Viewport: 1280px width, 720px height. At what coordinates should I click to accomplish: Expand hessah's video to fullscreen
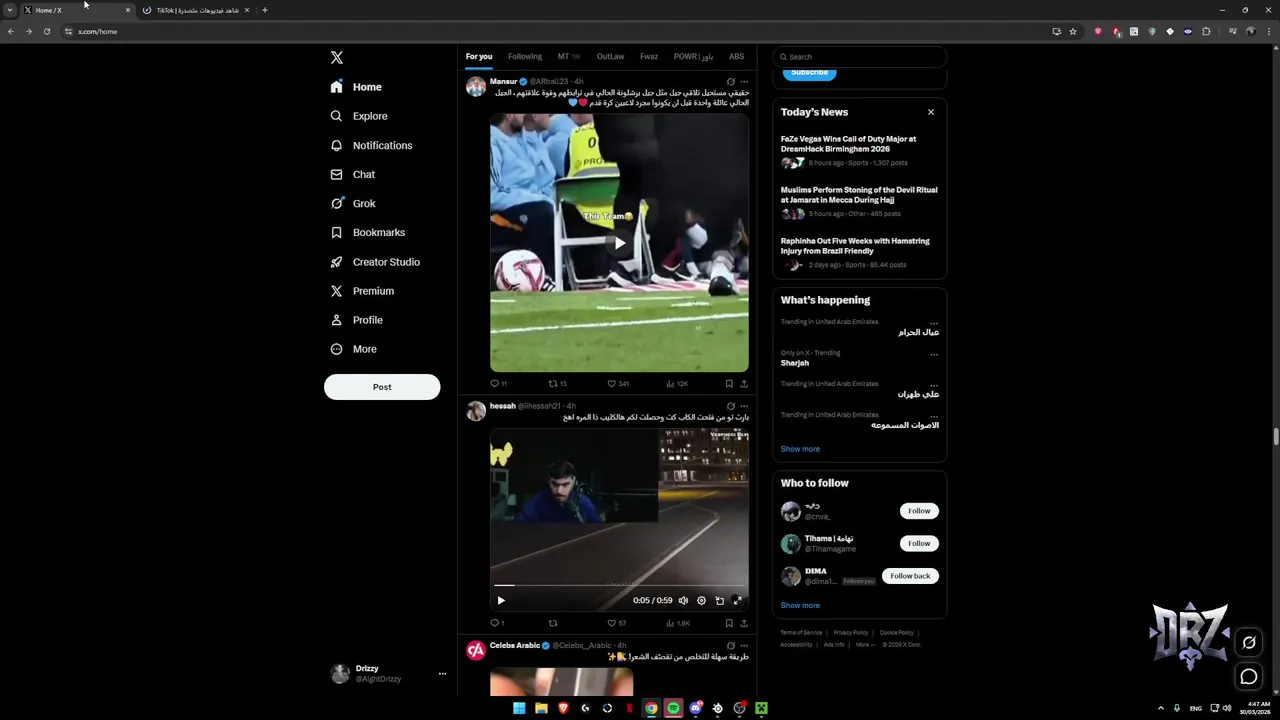click(737, 601)
